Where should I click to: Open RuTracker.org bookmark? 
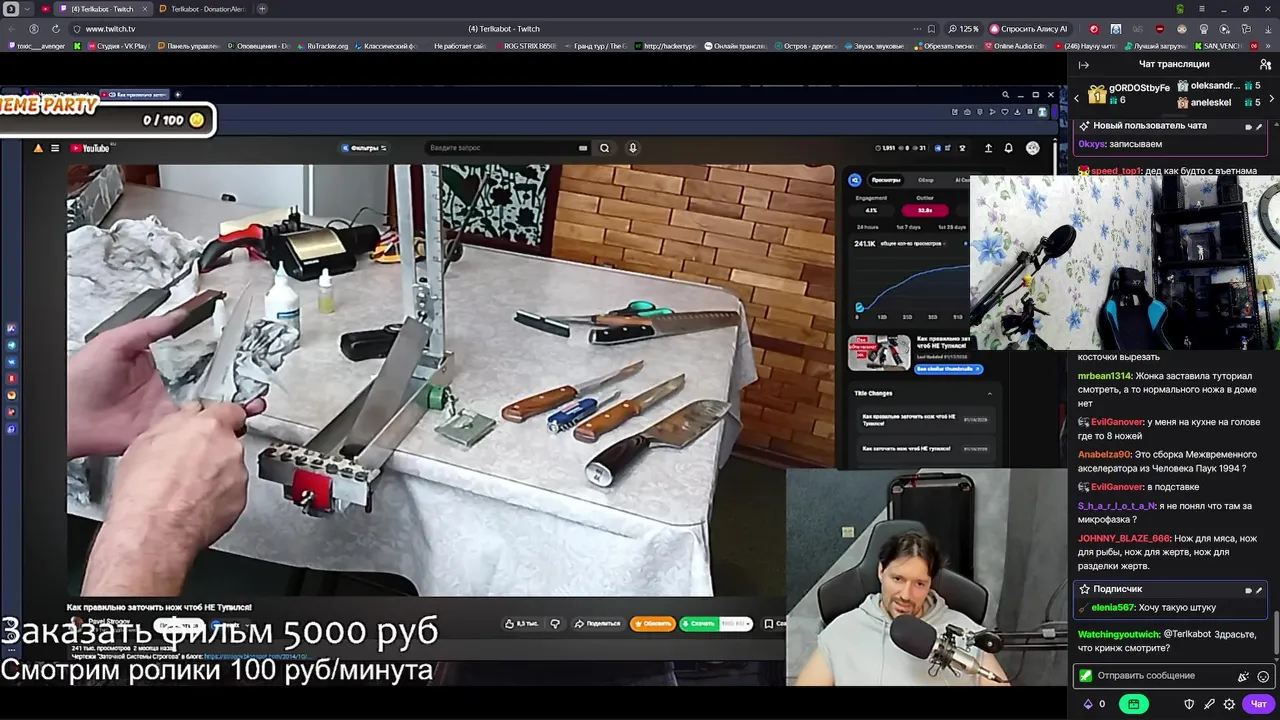[323, 46]
